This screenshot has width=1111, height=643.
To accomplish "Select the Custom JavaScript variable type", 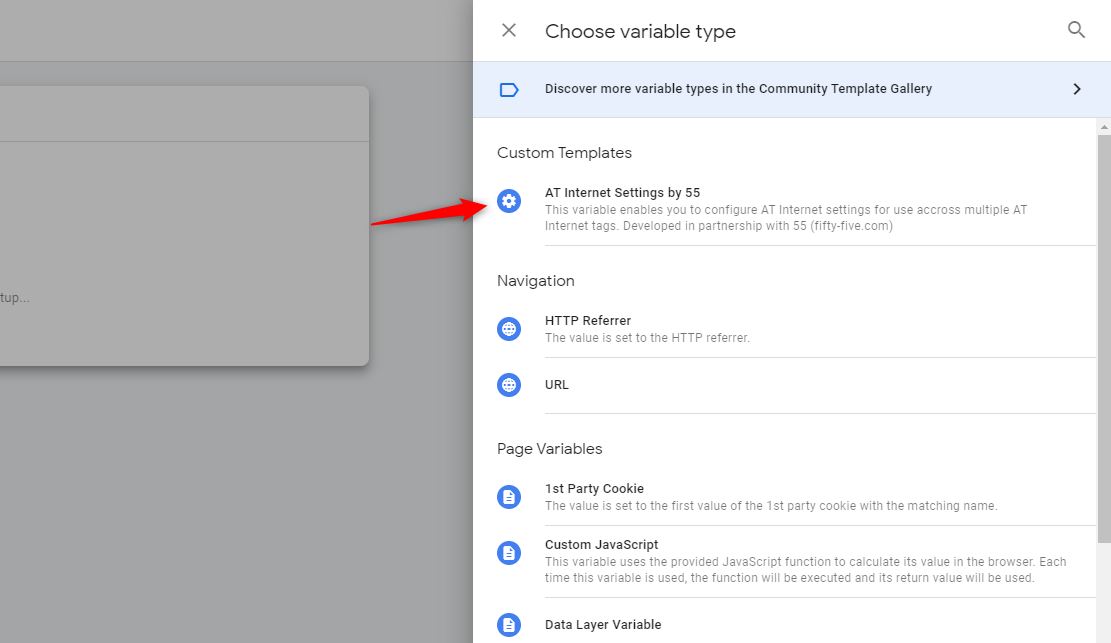I will click(601, 545).
